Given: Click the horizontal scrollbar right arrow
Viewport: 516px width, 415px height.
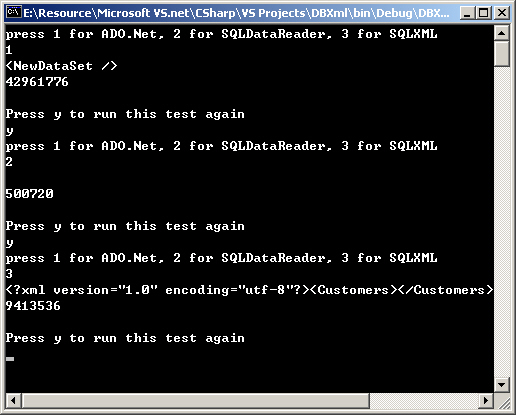Looking at the screenshot, I should click(x=486, y=400).
